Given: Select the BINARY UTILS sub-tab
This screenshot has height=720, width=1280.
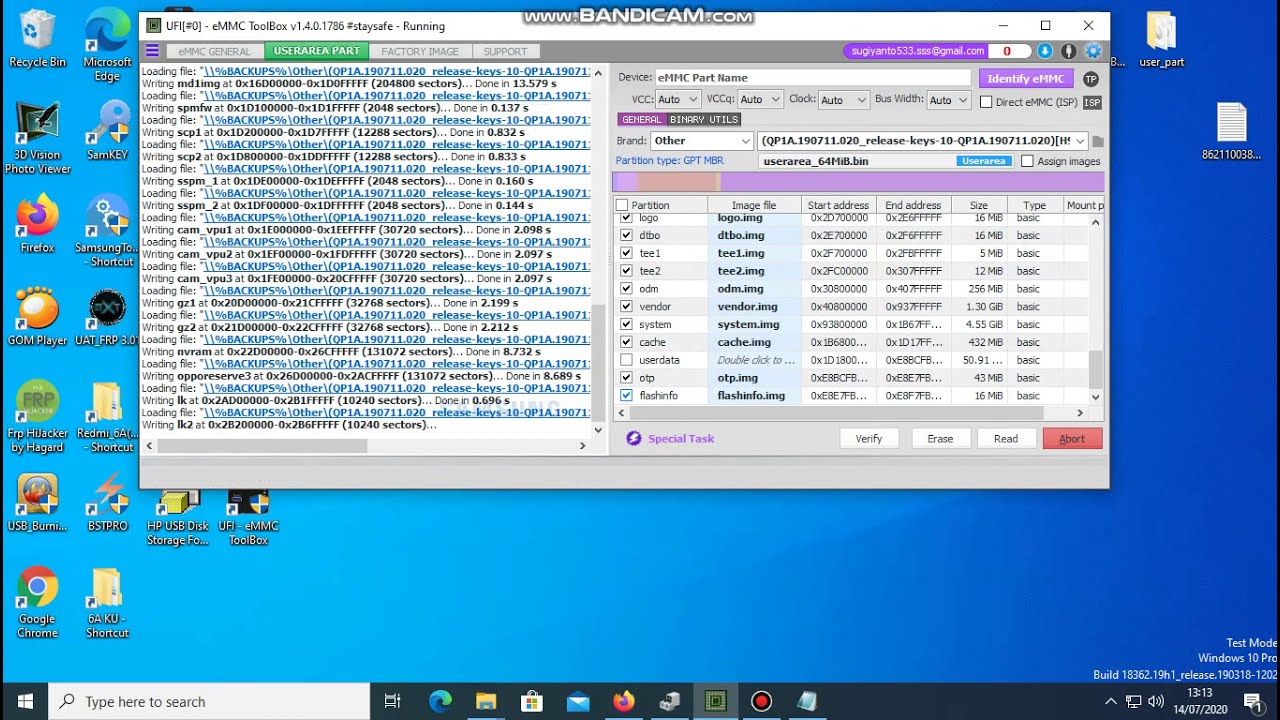Looking at the screenshot, I should pos(704,120).
